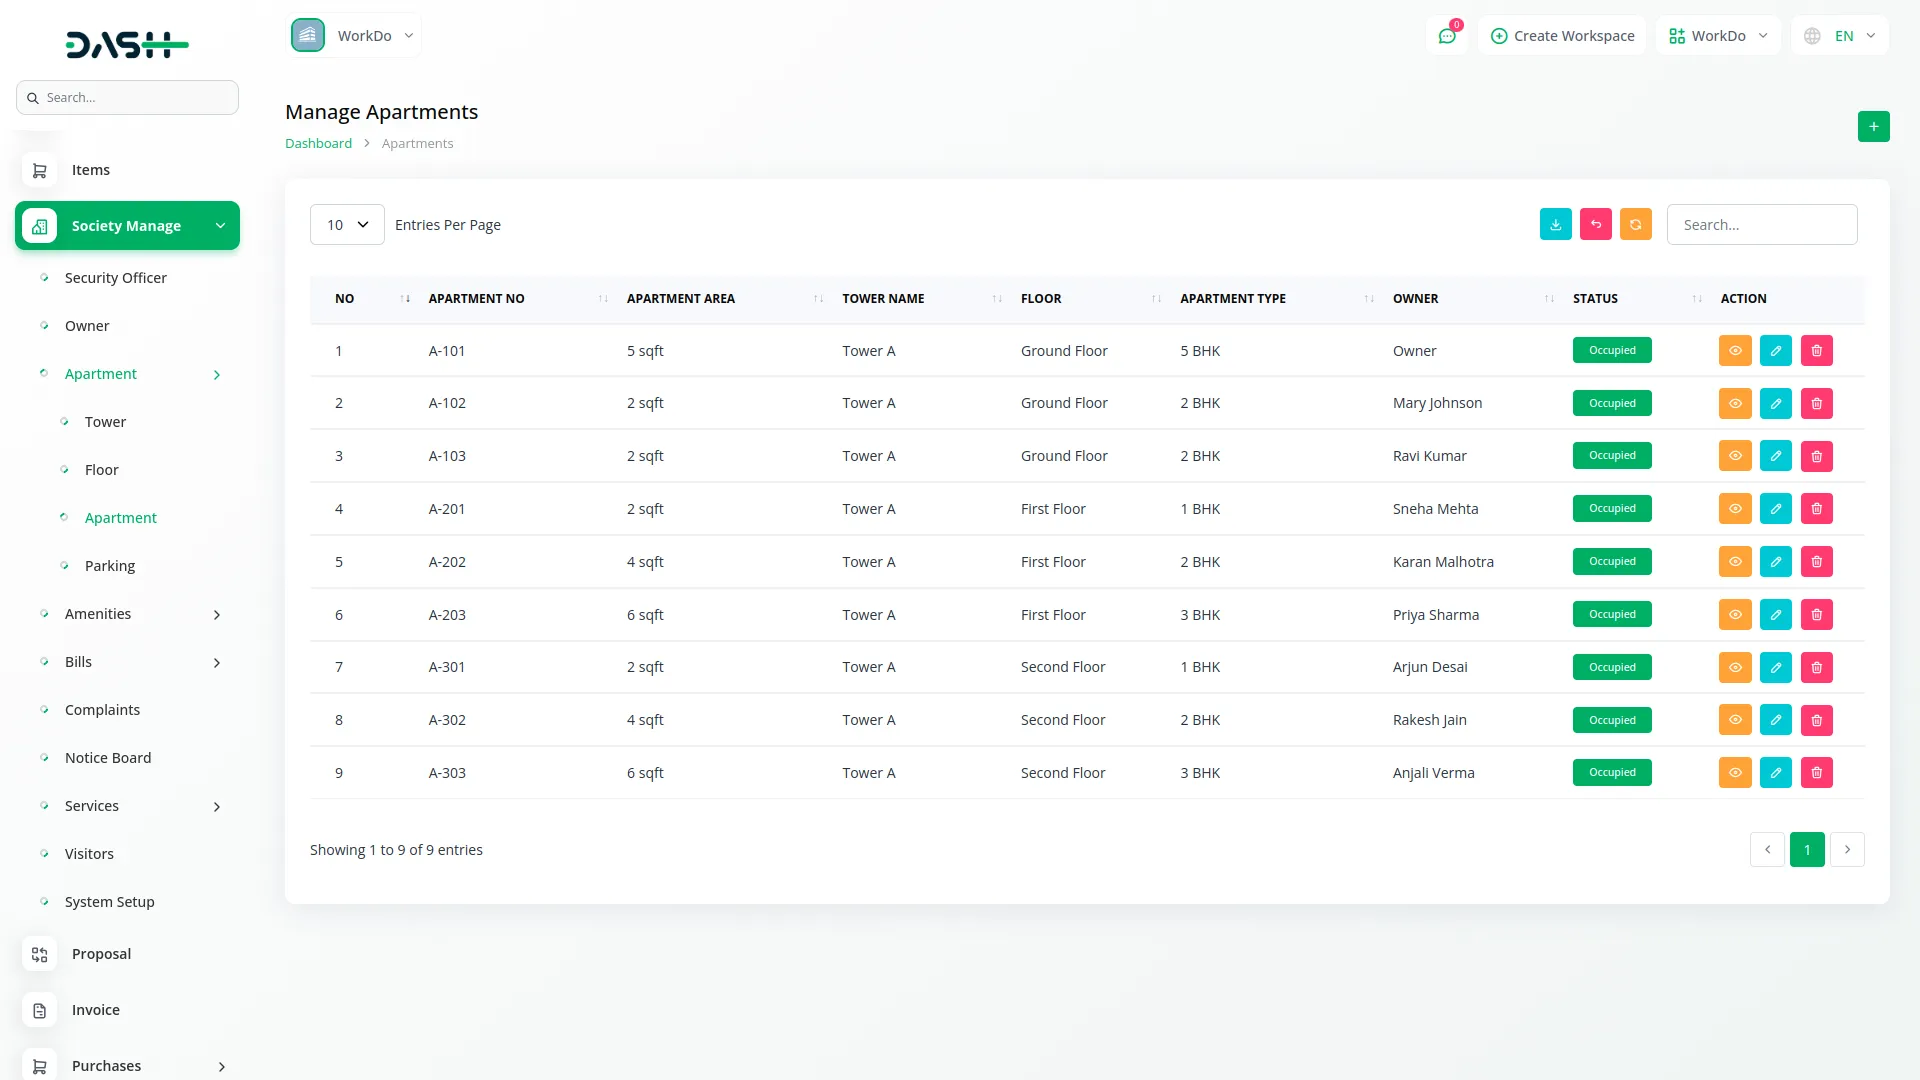Go to Dashboard breadcrumb link
This screenshot has height=1080, width=1920.
click(318, 144)
